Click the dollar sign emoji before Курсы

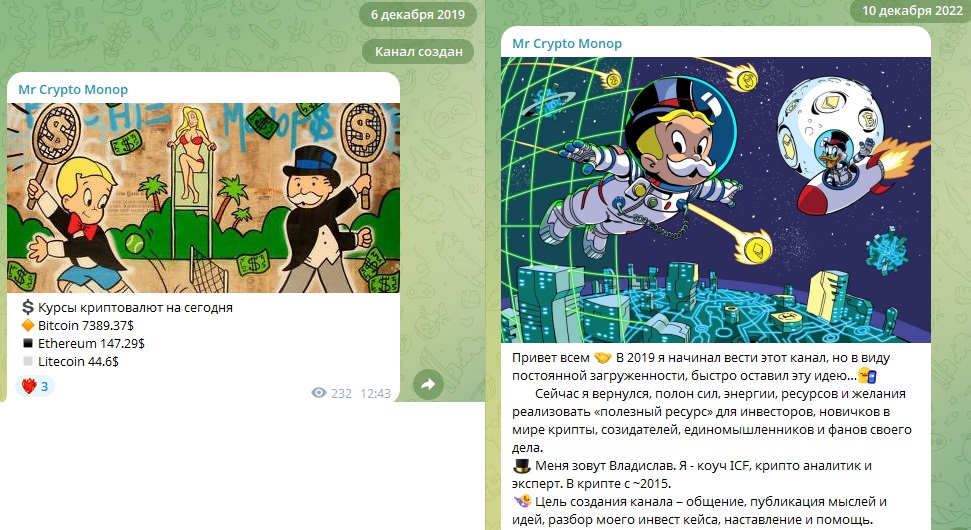28,307
